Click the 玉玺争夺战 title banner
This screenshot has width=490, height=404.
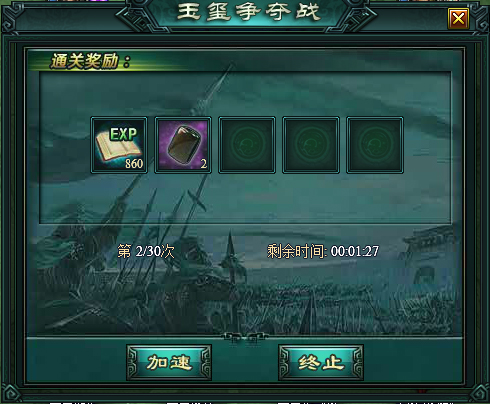[x=248, y=12]
